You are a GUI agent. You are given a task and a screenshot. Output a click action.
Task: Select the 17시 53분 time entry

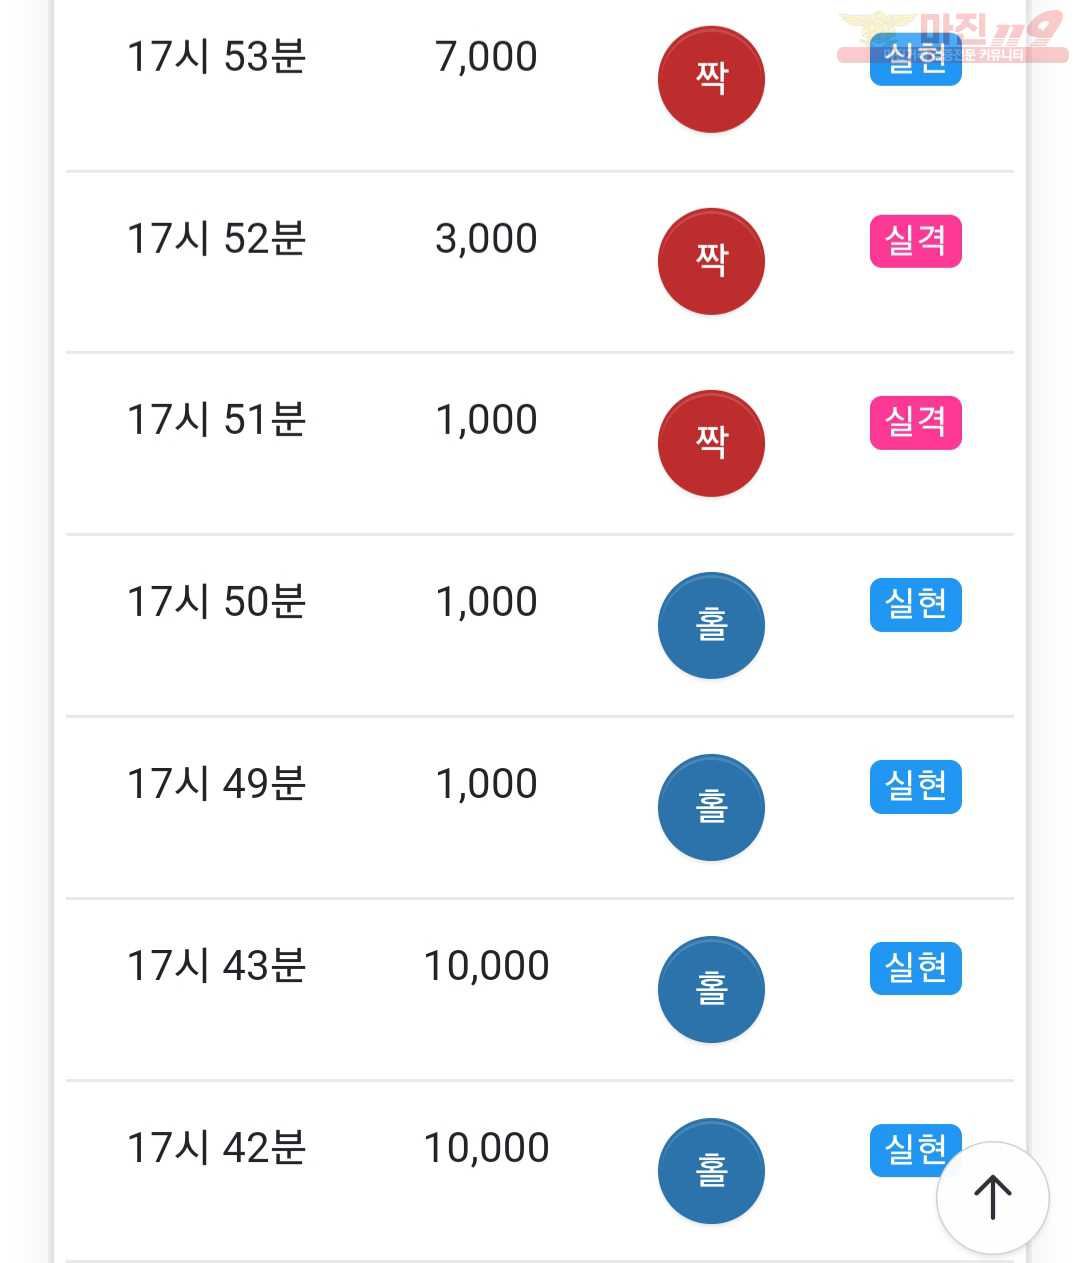(217, 57)
